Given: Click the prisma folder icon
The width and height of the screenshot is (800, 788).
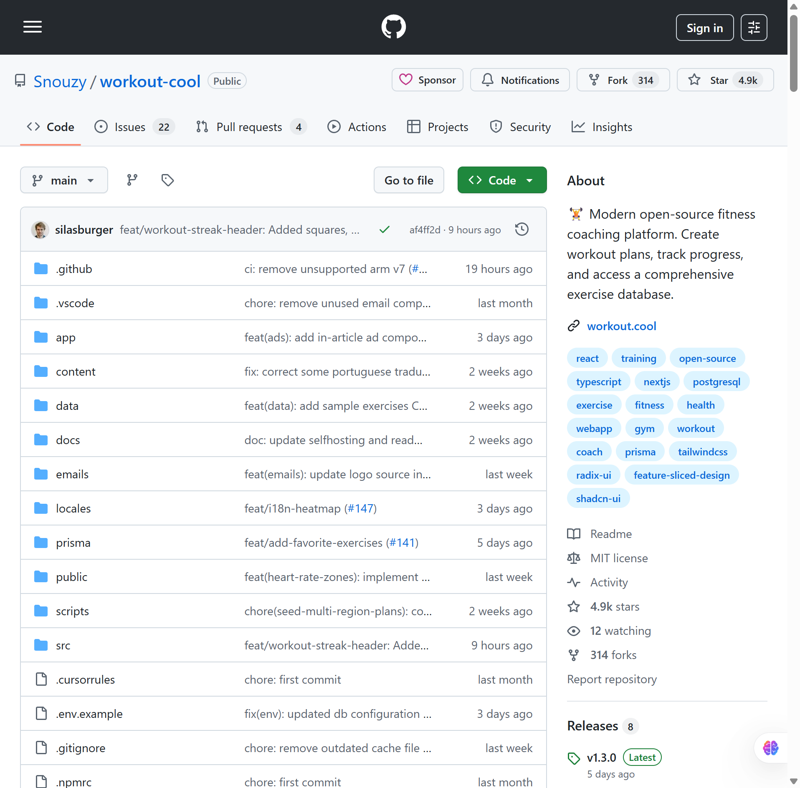Looking at the screenshot, I should [x=41, y=542].
